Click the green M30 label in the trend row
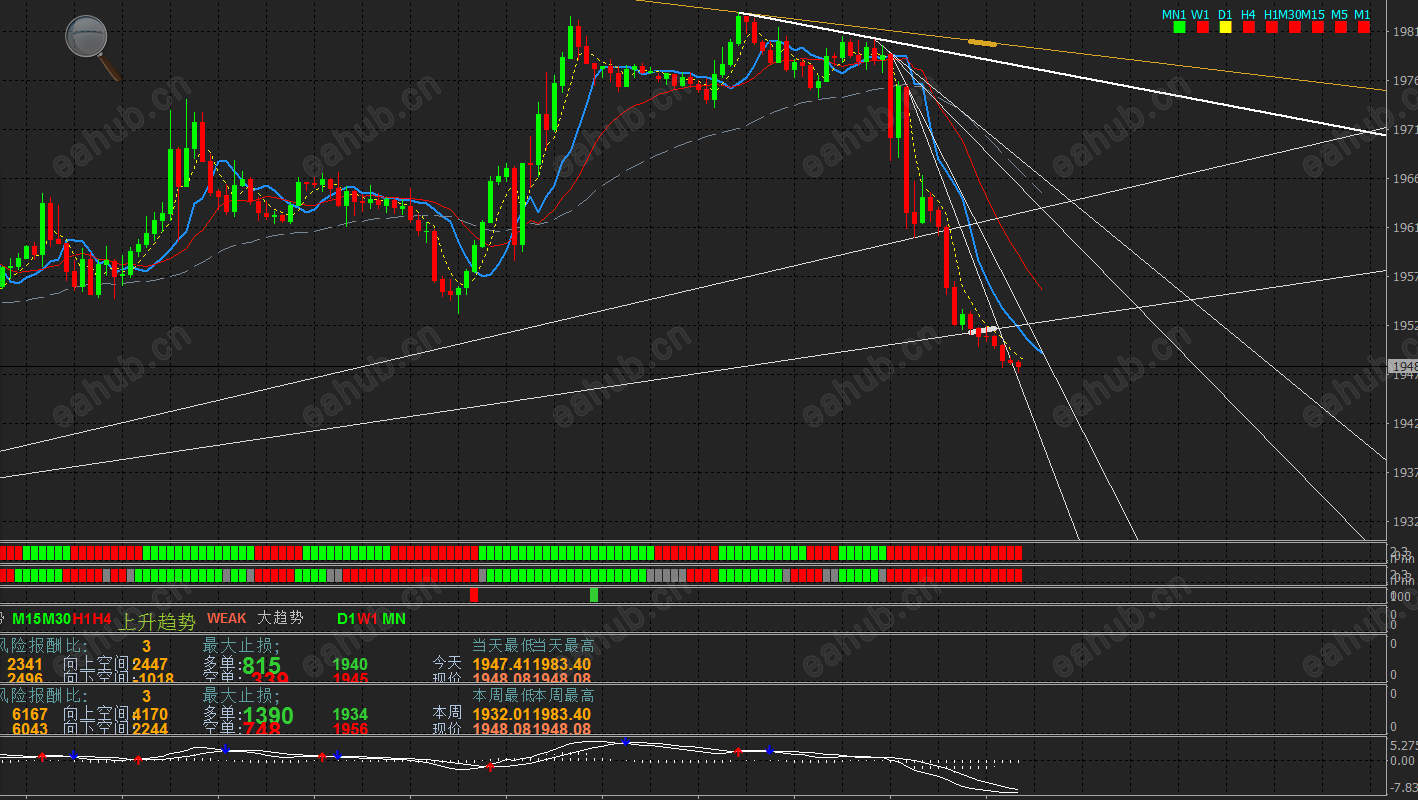The image size is (1418, 800). [57, 619]
